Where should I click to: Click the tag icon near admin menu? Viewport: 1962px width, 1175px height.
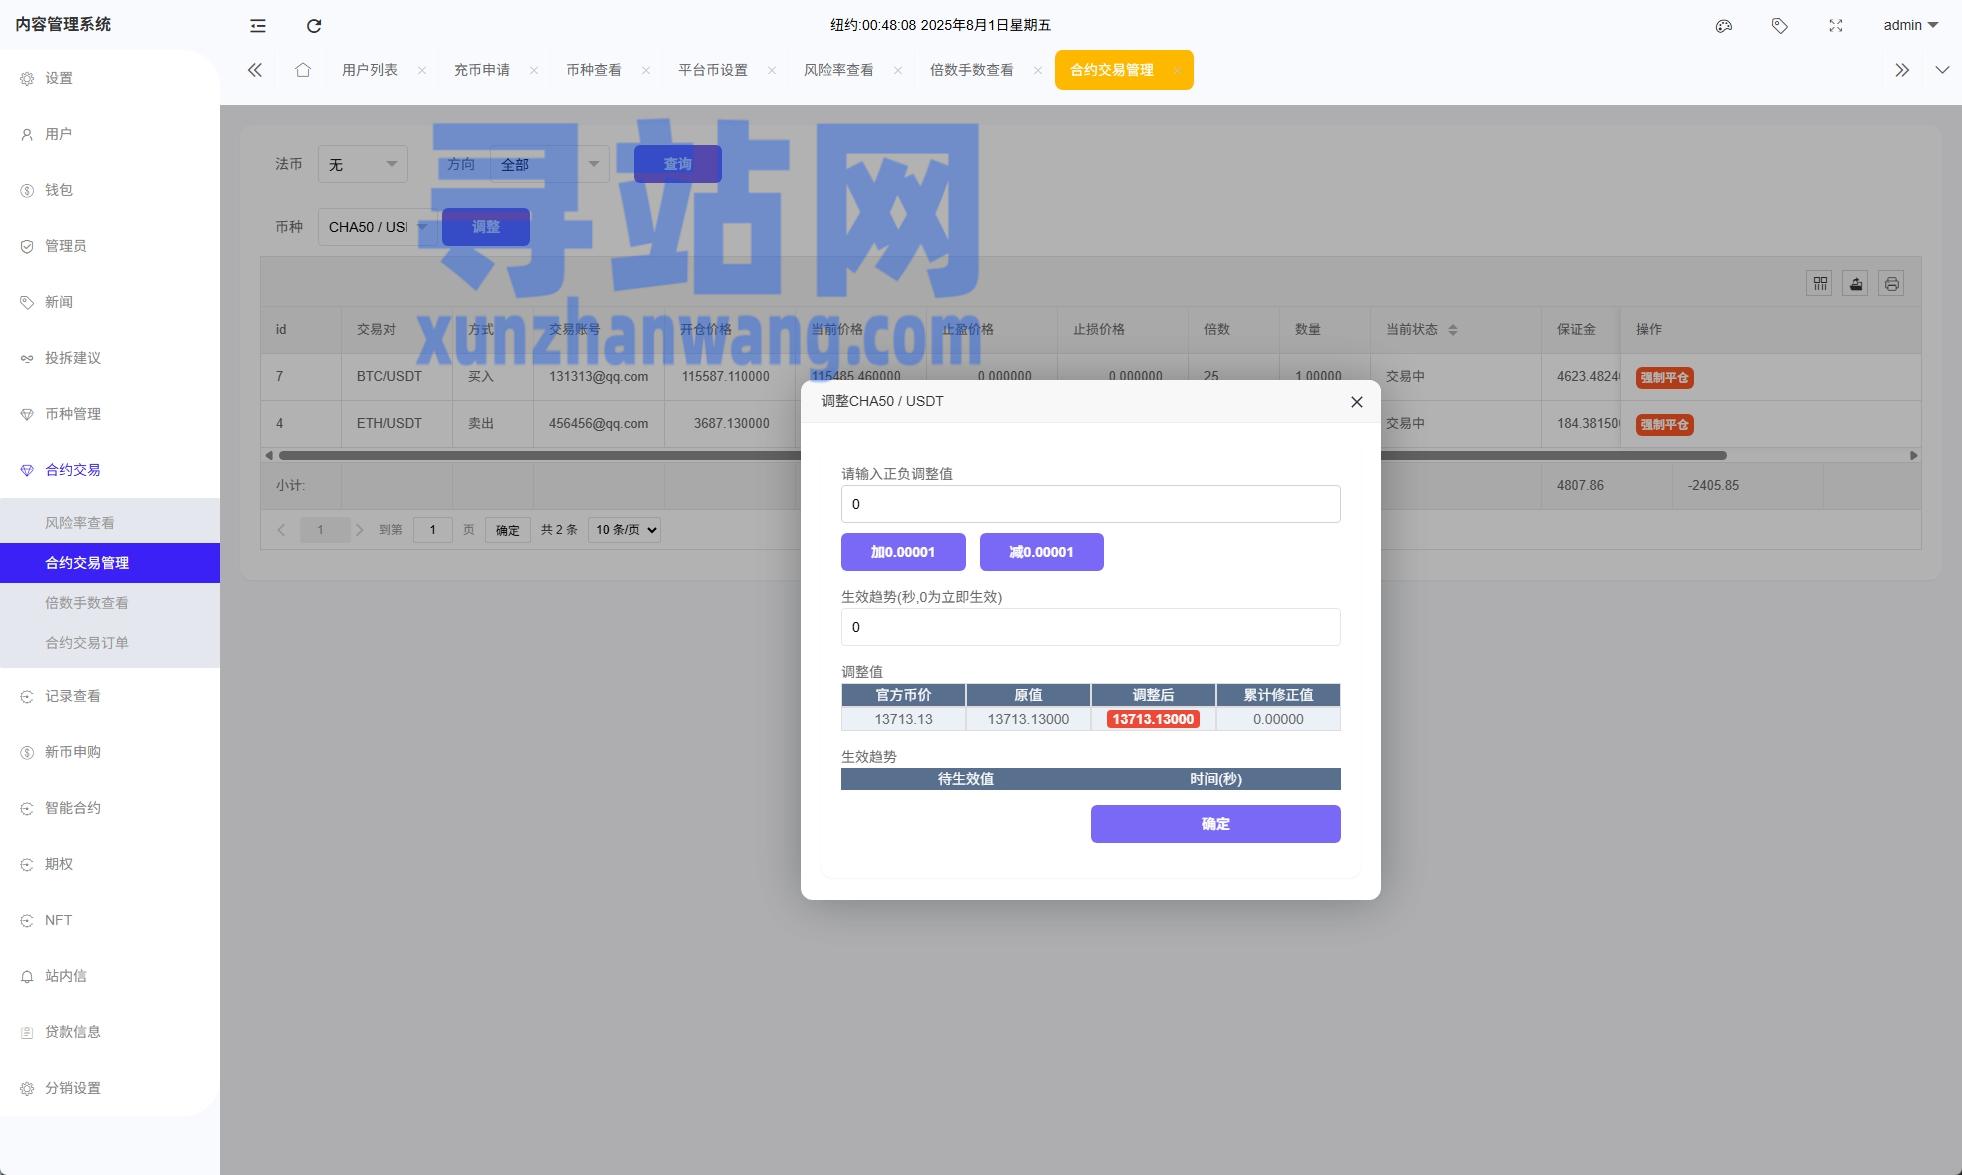pos(1778,25)
